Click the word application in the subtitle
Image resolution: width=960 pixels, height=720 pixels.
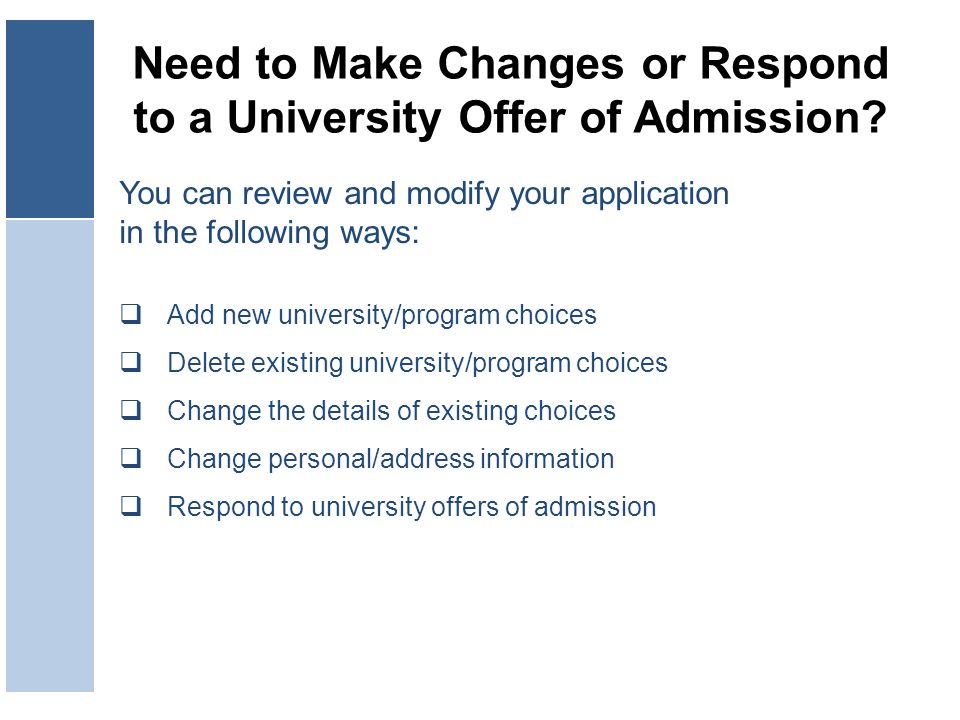coord(655,195)
